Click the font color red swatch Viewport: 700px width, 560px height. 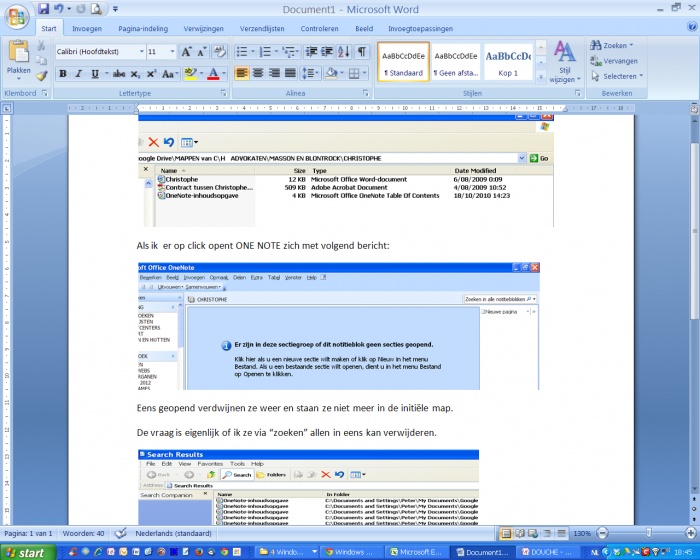point(213,74)
